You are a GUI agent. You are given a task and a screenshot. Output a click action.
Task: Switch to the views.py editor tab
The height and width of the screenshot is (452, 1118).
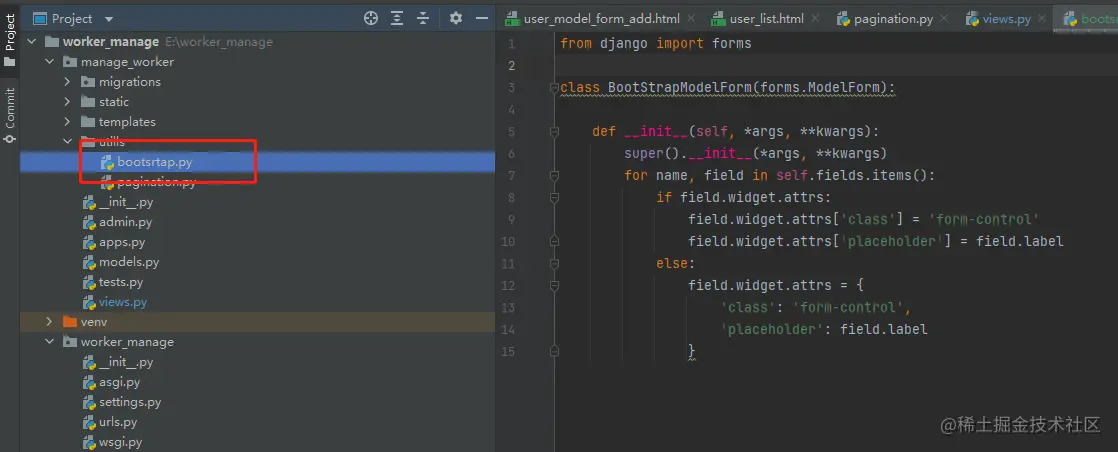(x=1007, y=19)
